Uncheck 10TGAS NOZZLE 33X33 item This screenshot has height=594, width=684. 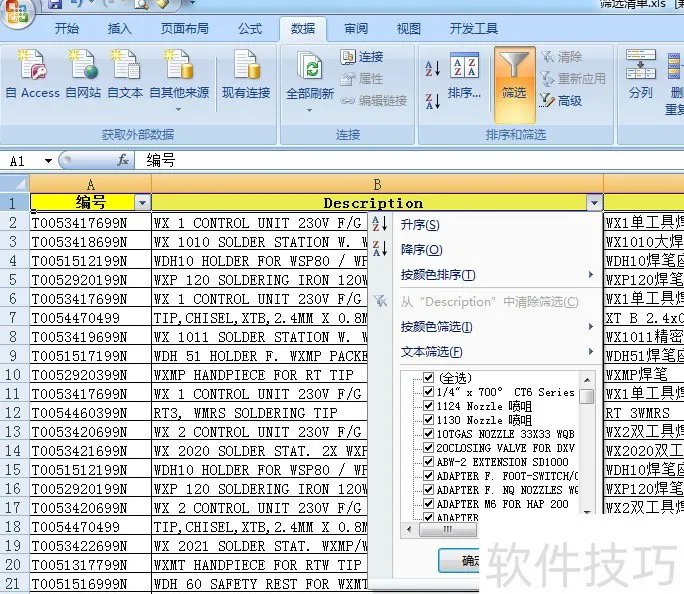428,434
